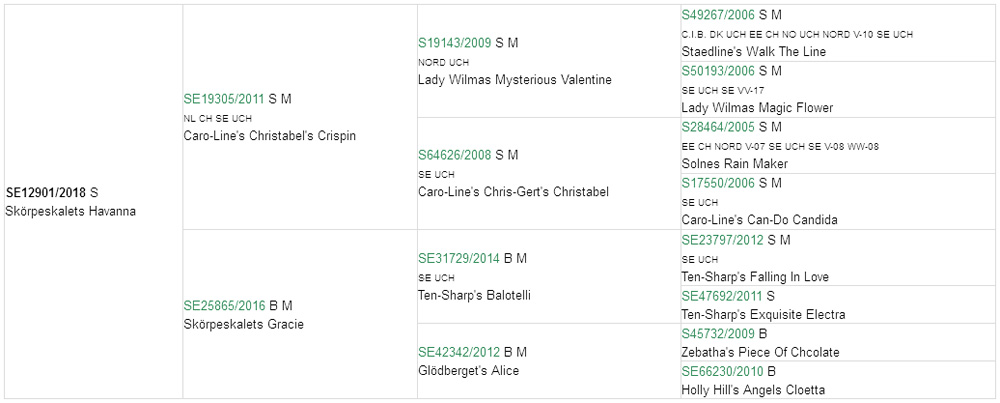This screenshot has width=1000, height=403.
Task: Click SE47692/2011 registration number
Action: pyautogui.click(x=723, y=296)
